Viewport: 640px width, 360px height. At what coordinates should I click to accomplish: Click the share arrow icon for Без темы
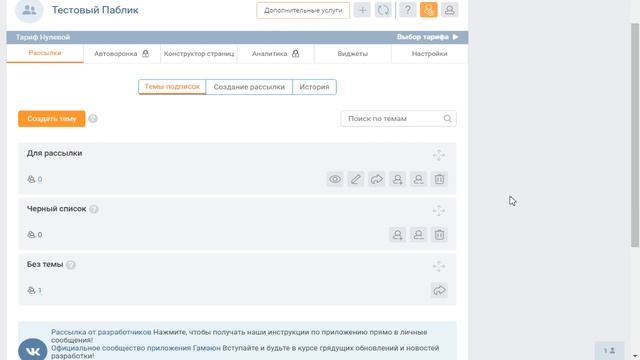(x=439, y=290)
